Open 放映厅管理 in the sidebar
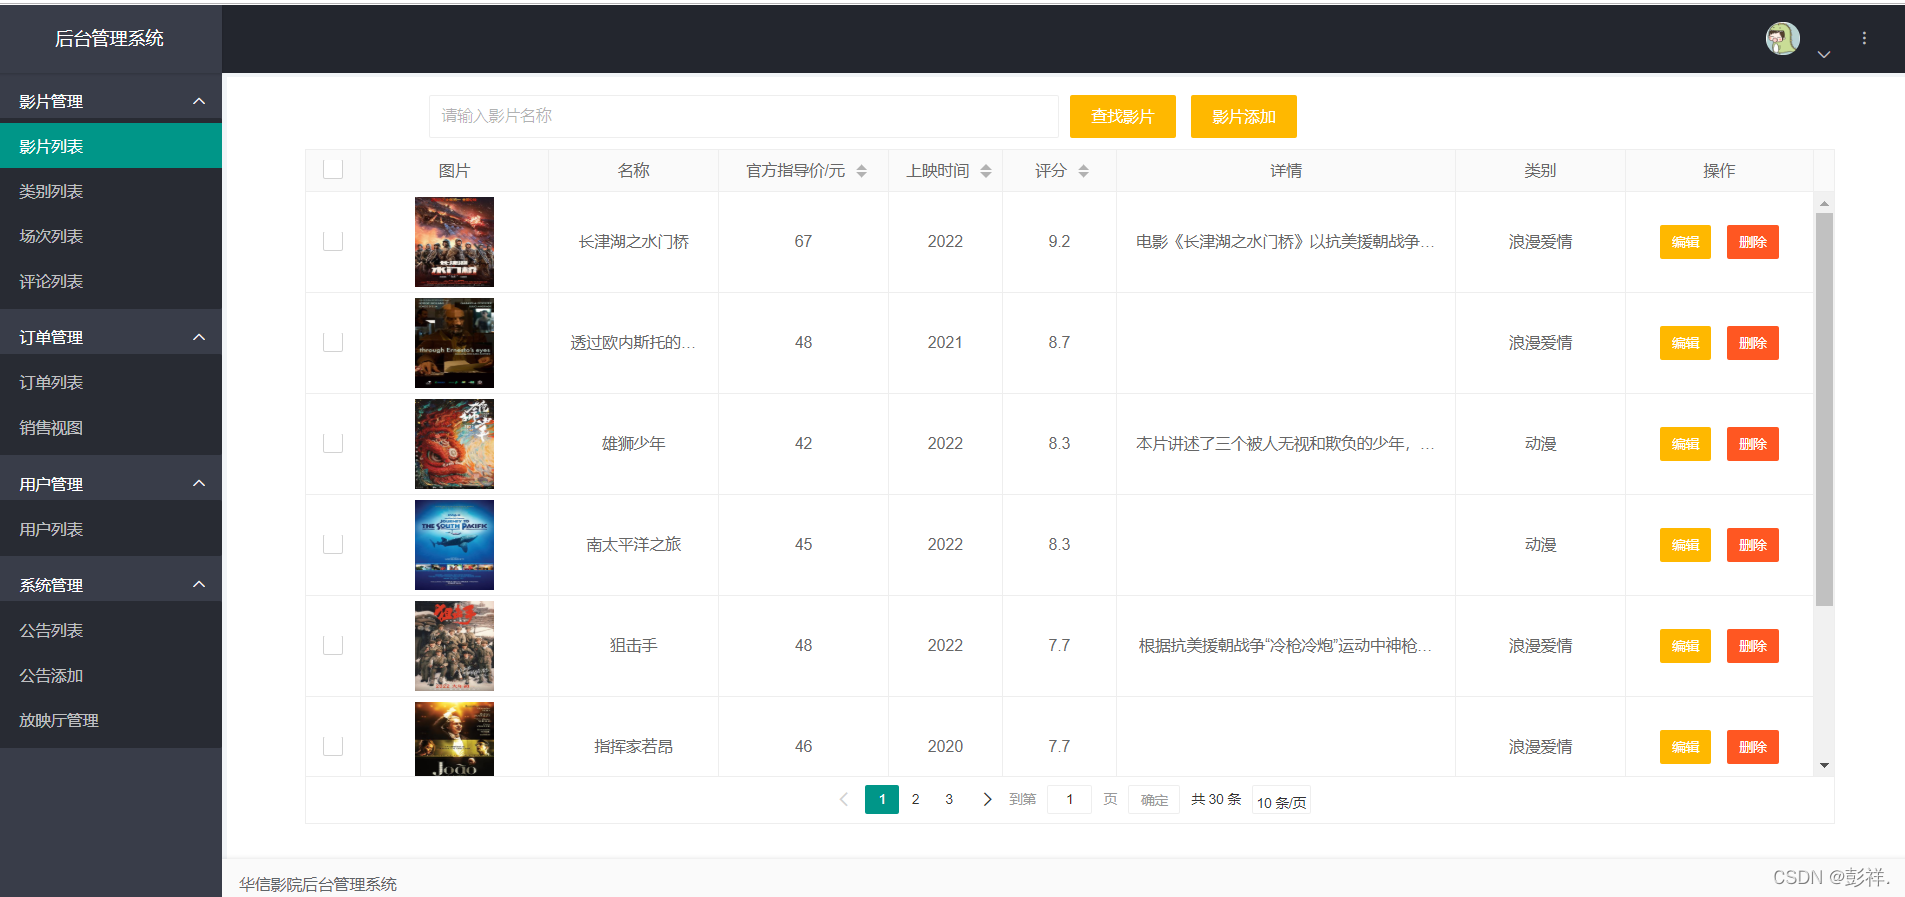The width and height of the screenshot is (1905, 897). point(111,720)
